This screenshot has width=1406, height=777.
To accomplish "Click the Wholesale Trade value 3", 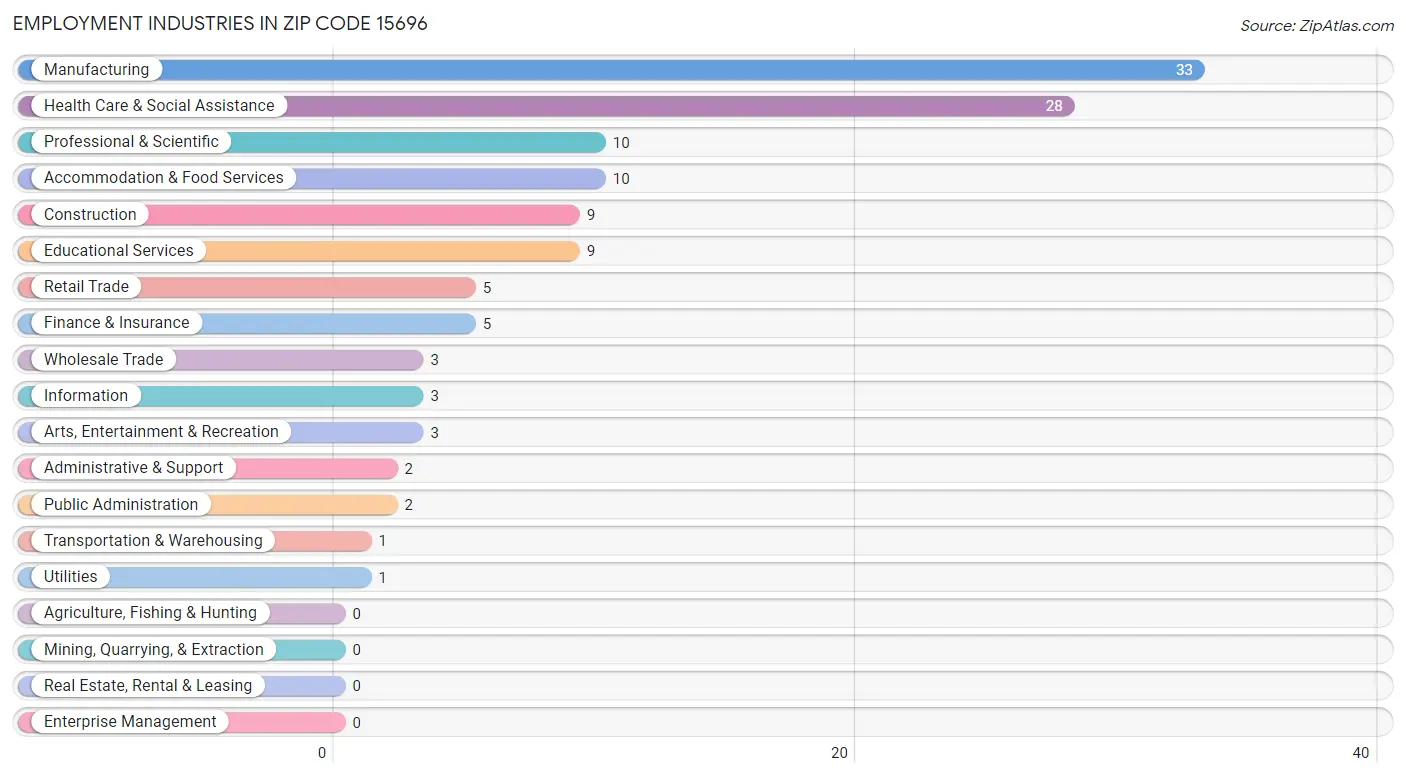I will pyautogui.click(x=435, y=360).
